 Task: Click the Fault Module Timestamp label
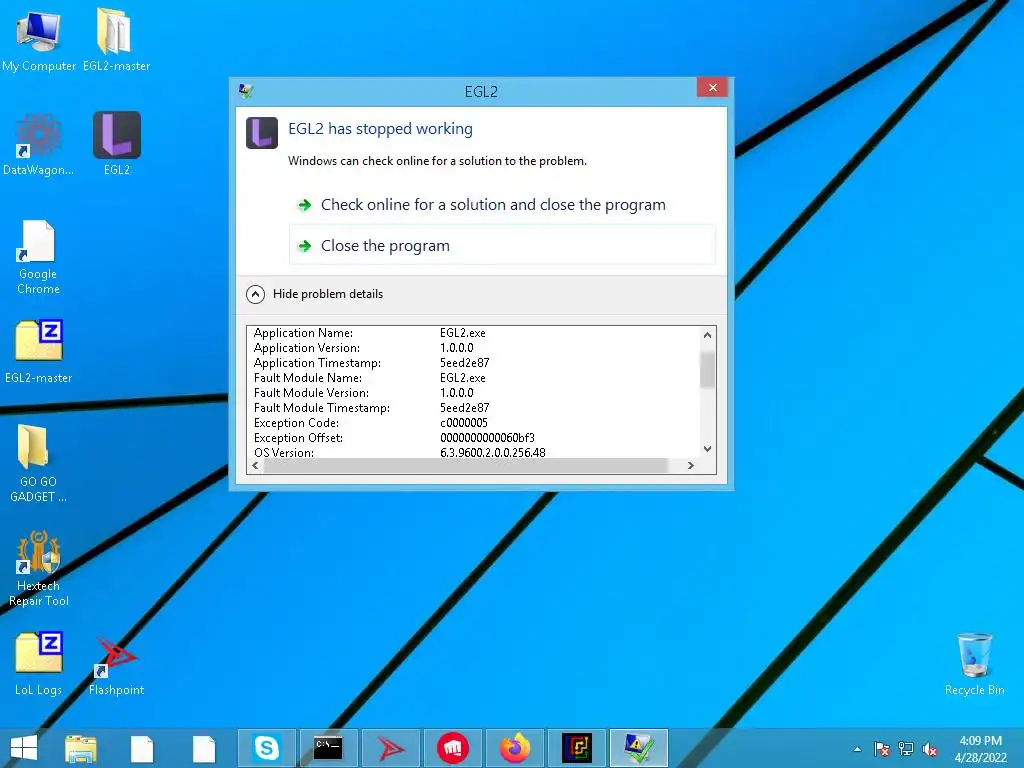[321, 408]
